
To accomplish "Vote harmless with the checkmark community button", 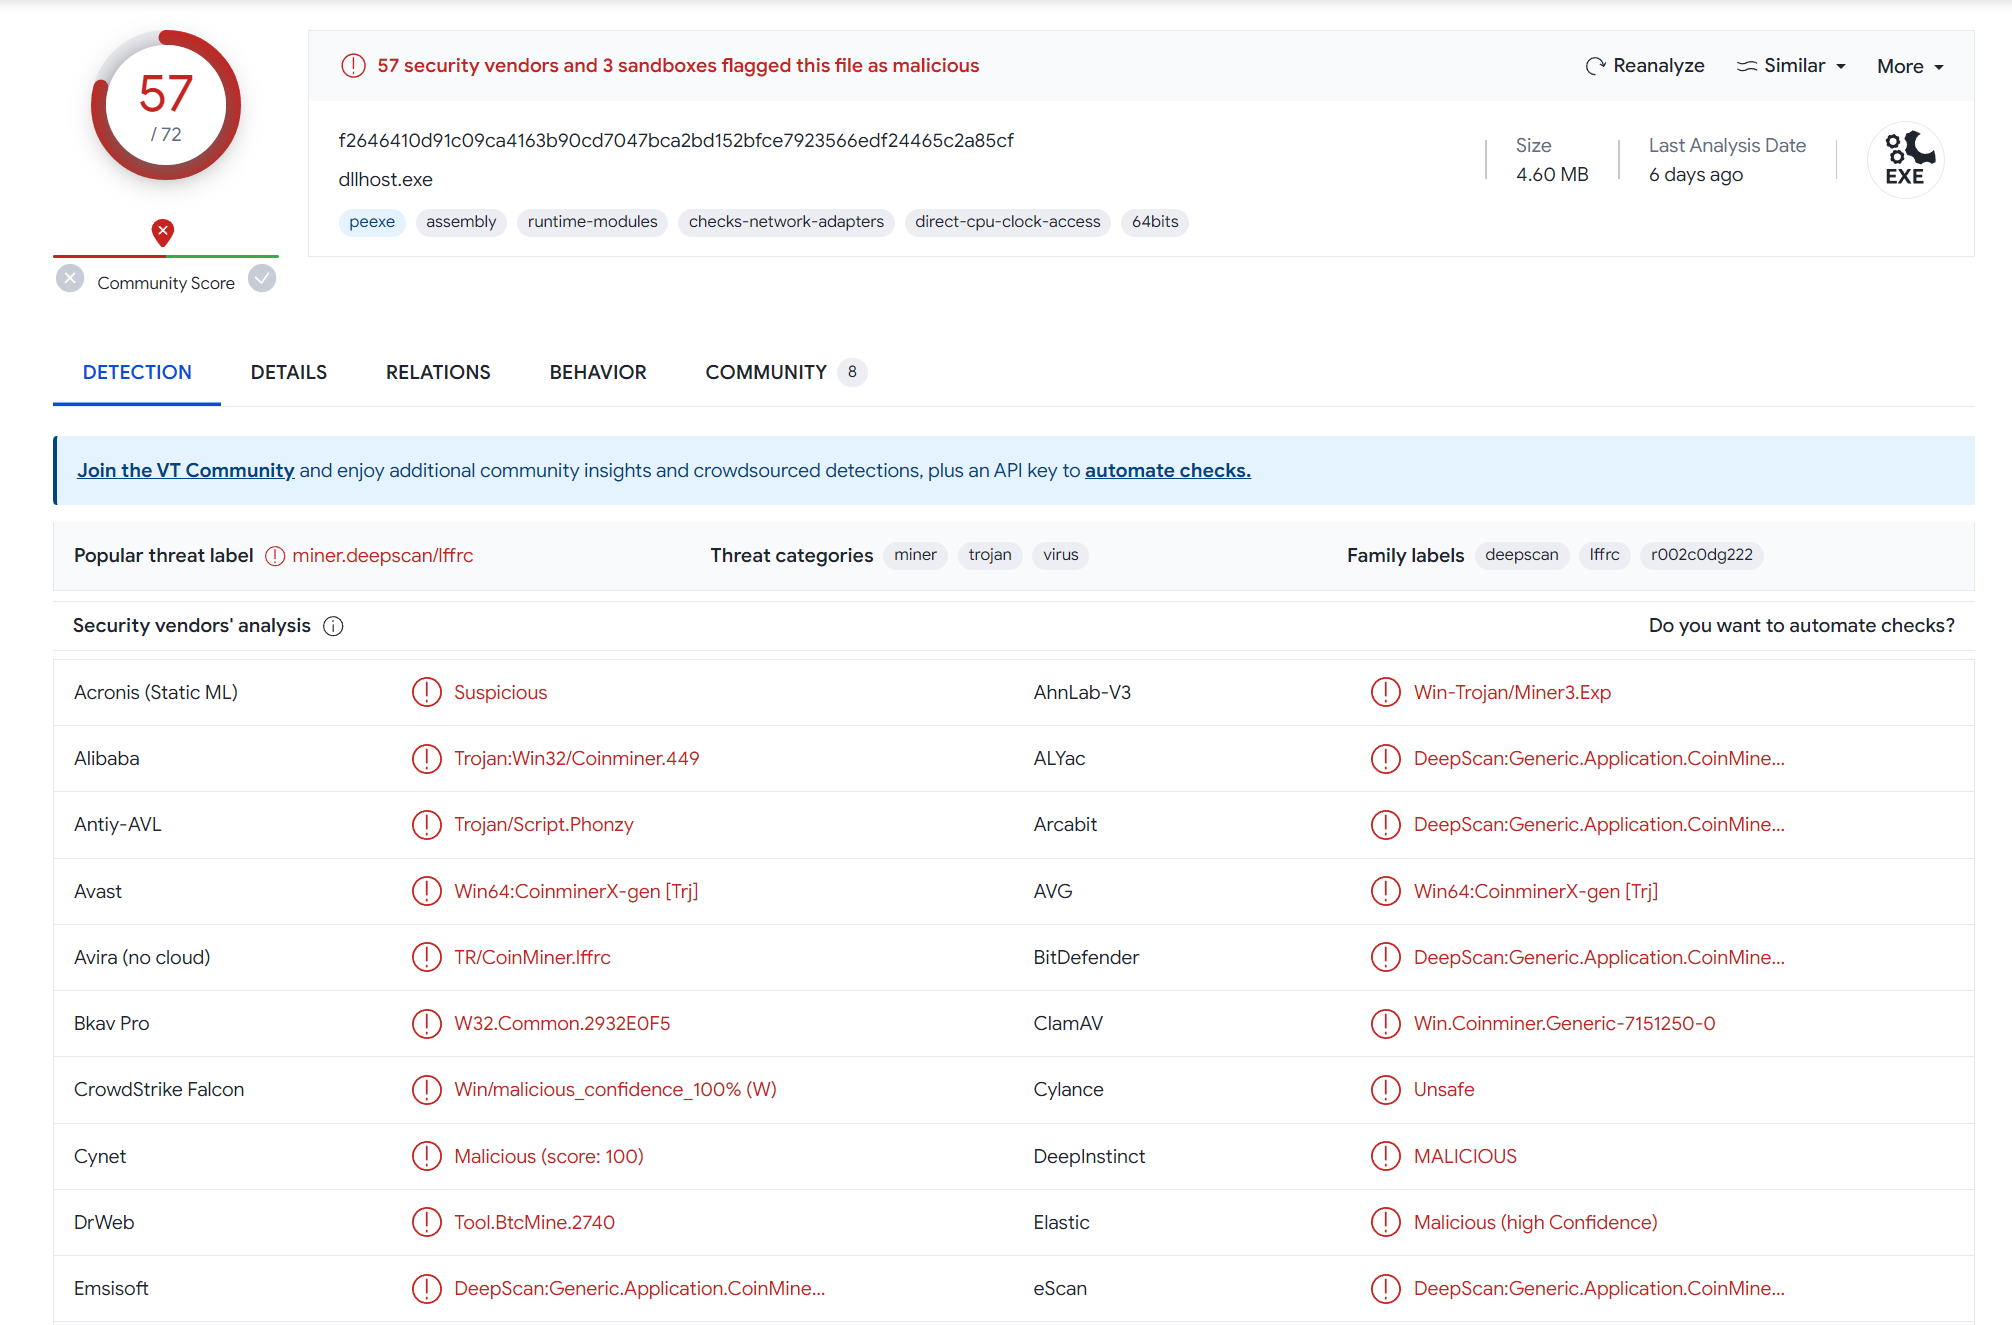I will pos(262,279).
